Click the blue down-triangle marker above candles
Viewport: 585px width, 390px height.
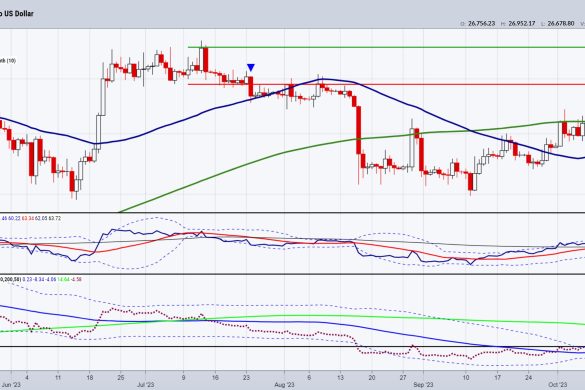pyautogui.click(x=251, y=68)
